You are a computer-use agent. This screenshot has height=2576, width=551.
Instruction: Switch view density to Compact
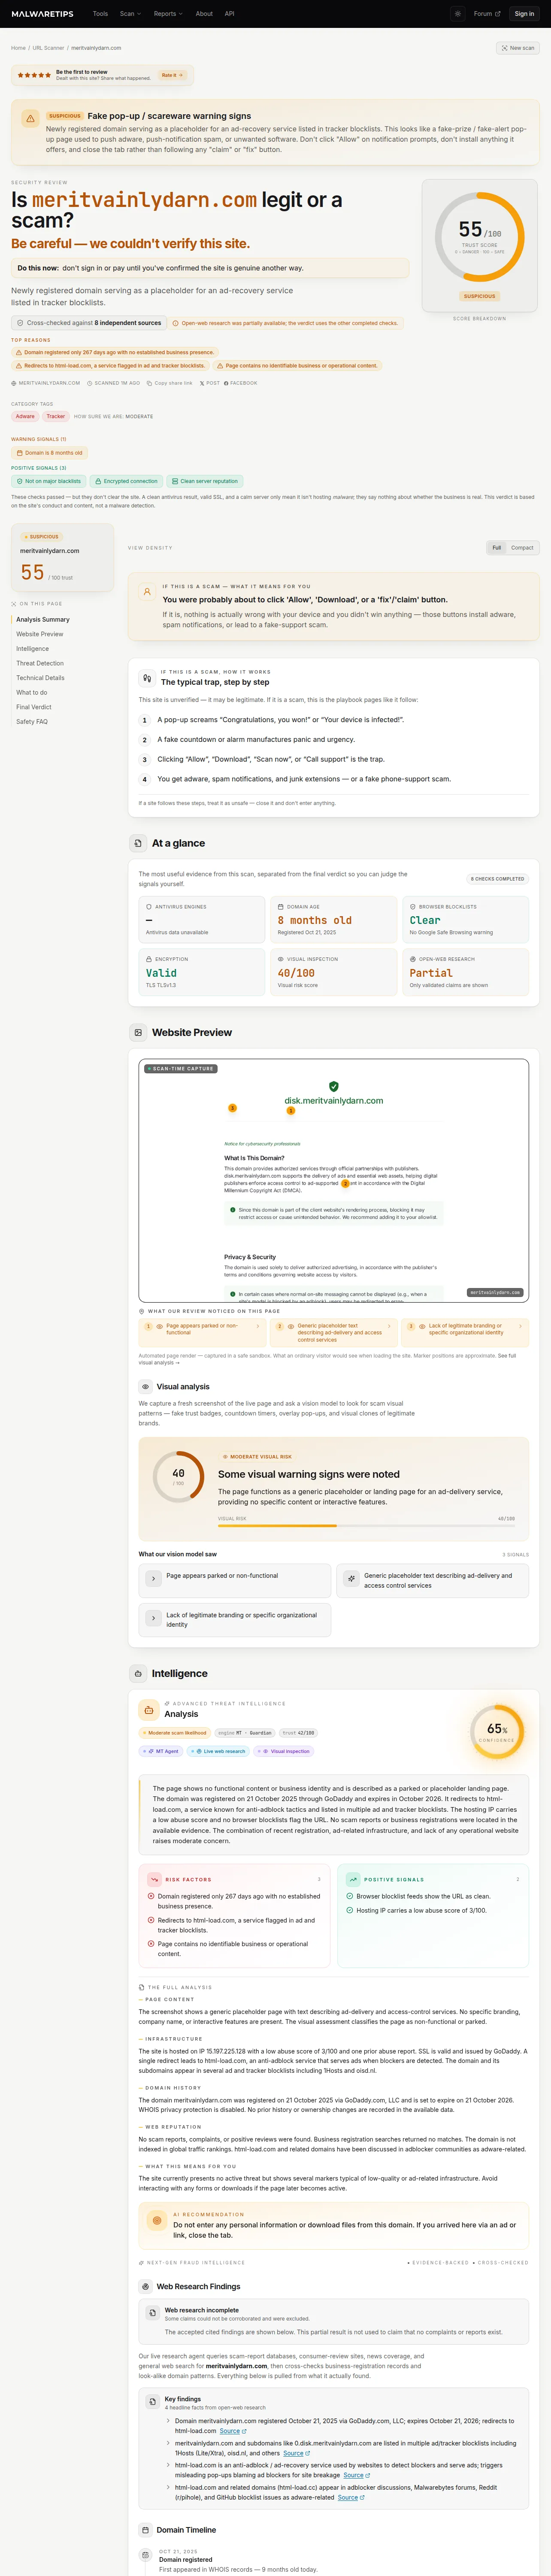(x=522, y=548)
